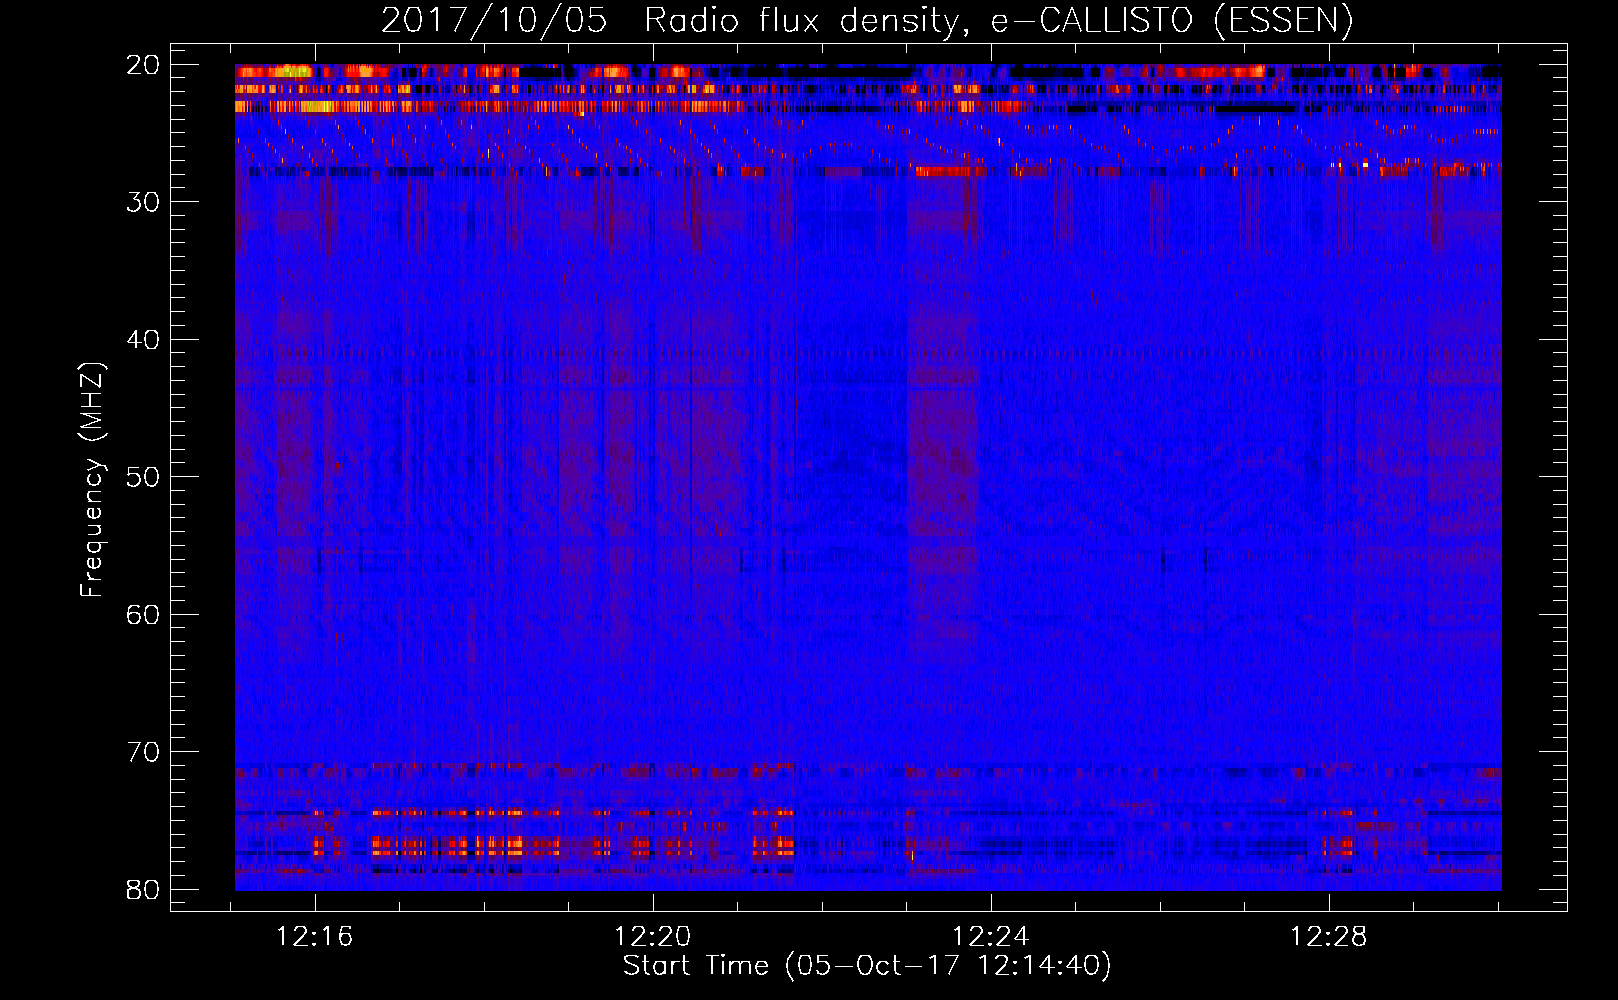
Task: Click the 12:20 time tick label
Action: click(653, 937)
